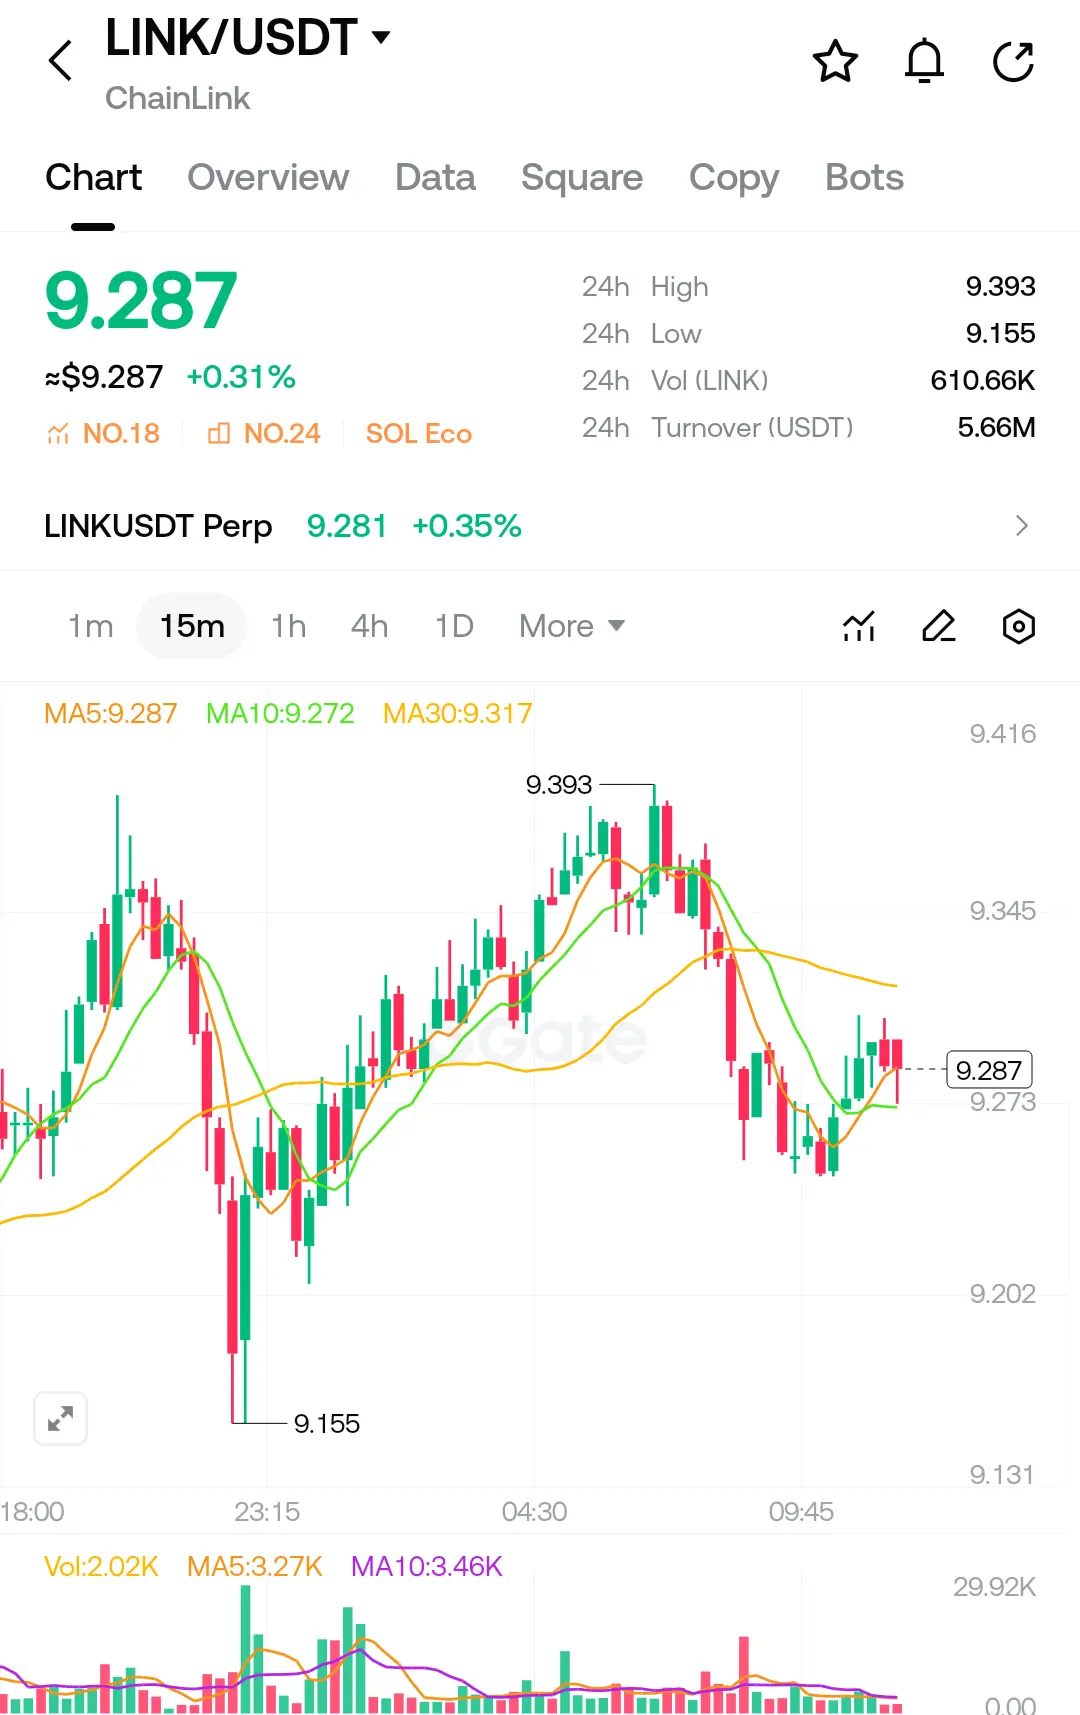Screen dimensions: 1080x1715
Task: Tap the 09:45 time axis label
Action: click(x=801, y=1511)
